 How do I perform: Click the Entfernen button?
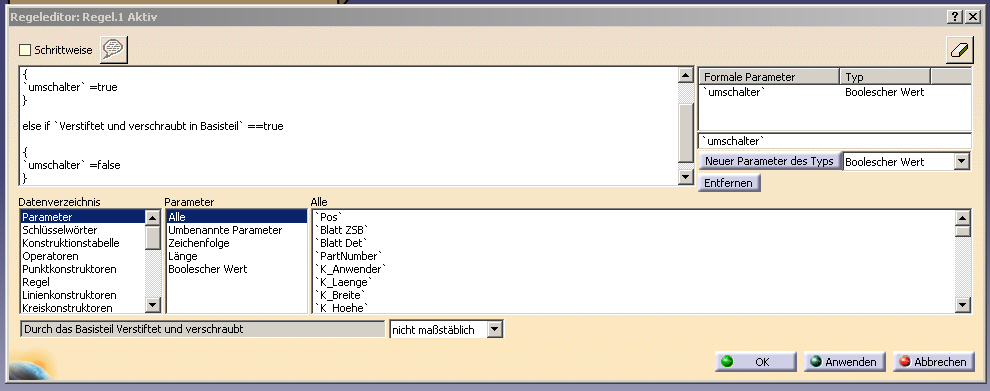[729, 183]
